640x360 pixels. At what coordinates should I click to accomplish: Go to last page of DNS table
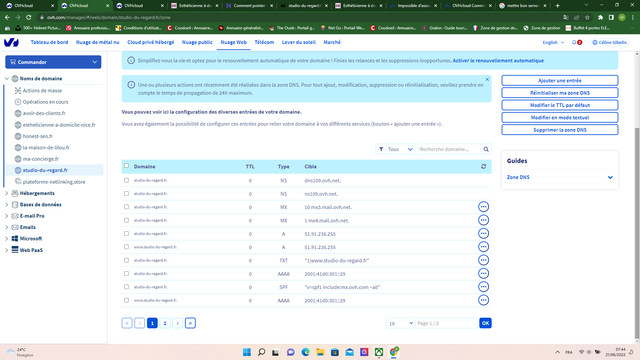tap(190, 323)
